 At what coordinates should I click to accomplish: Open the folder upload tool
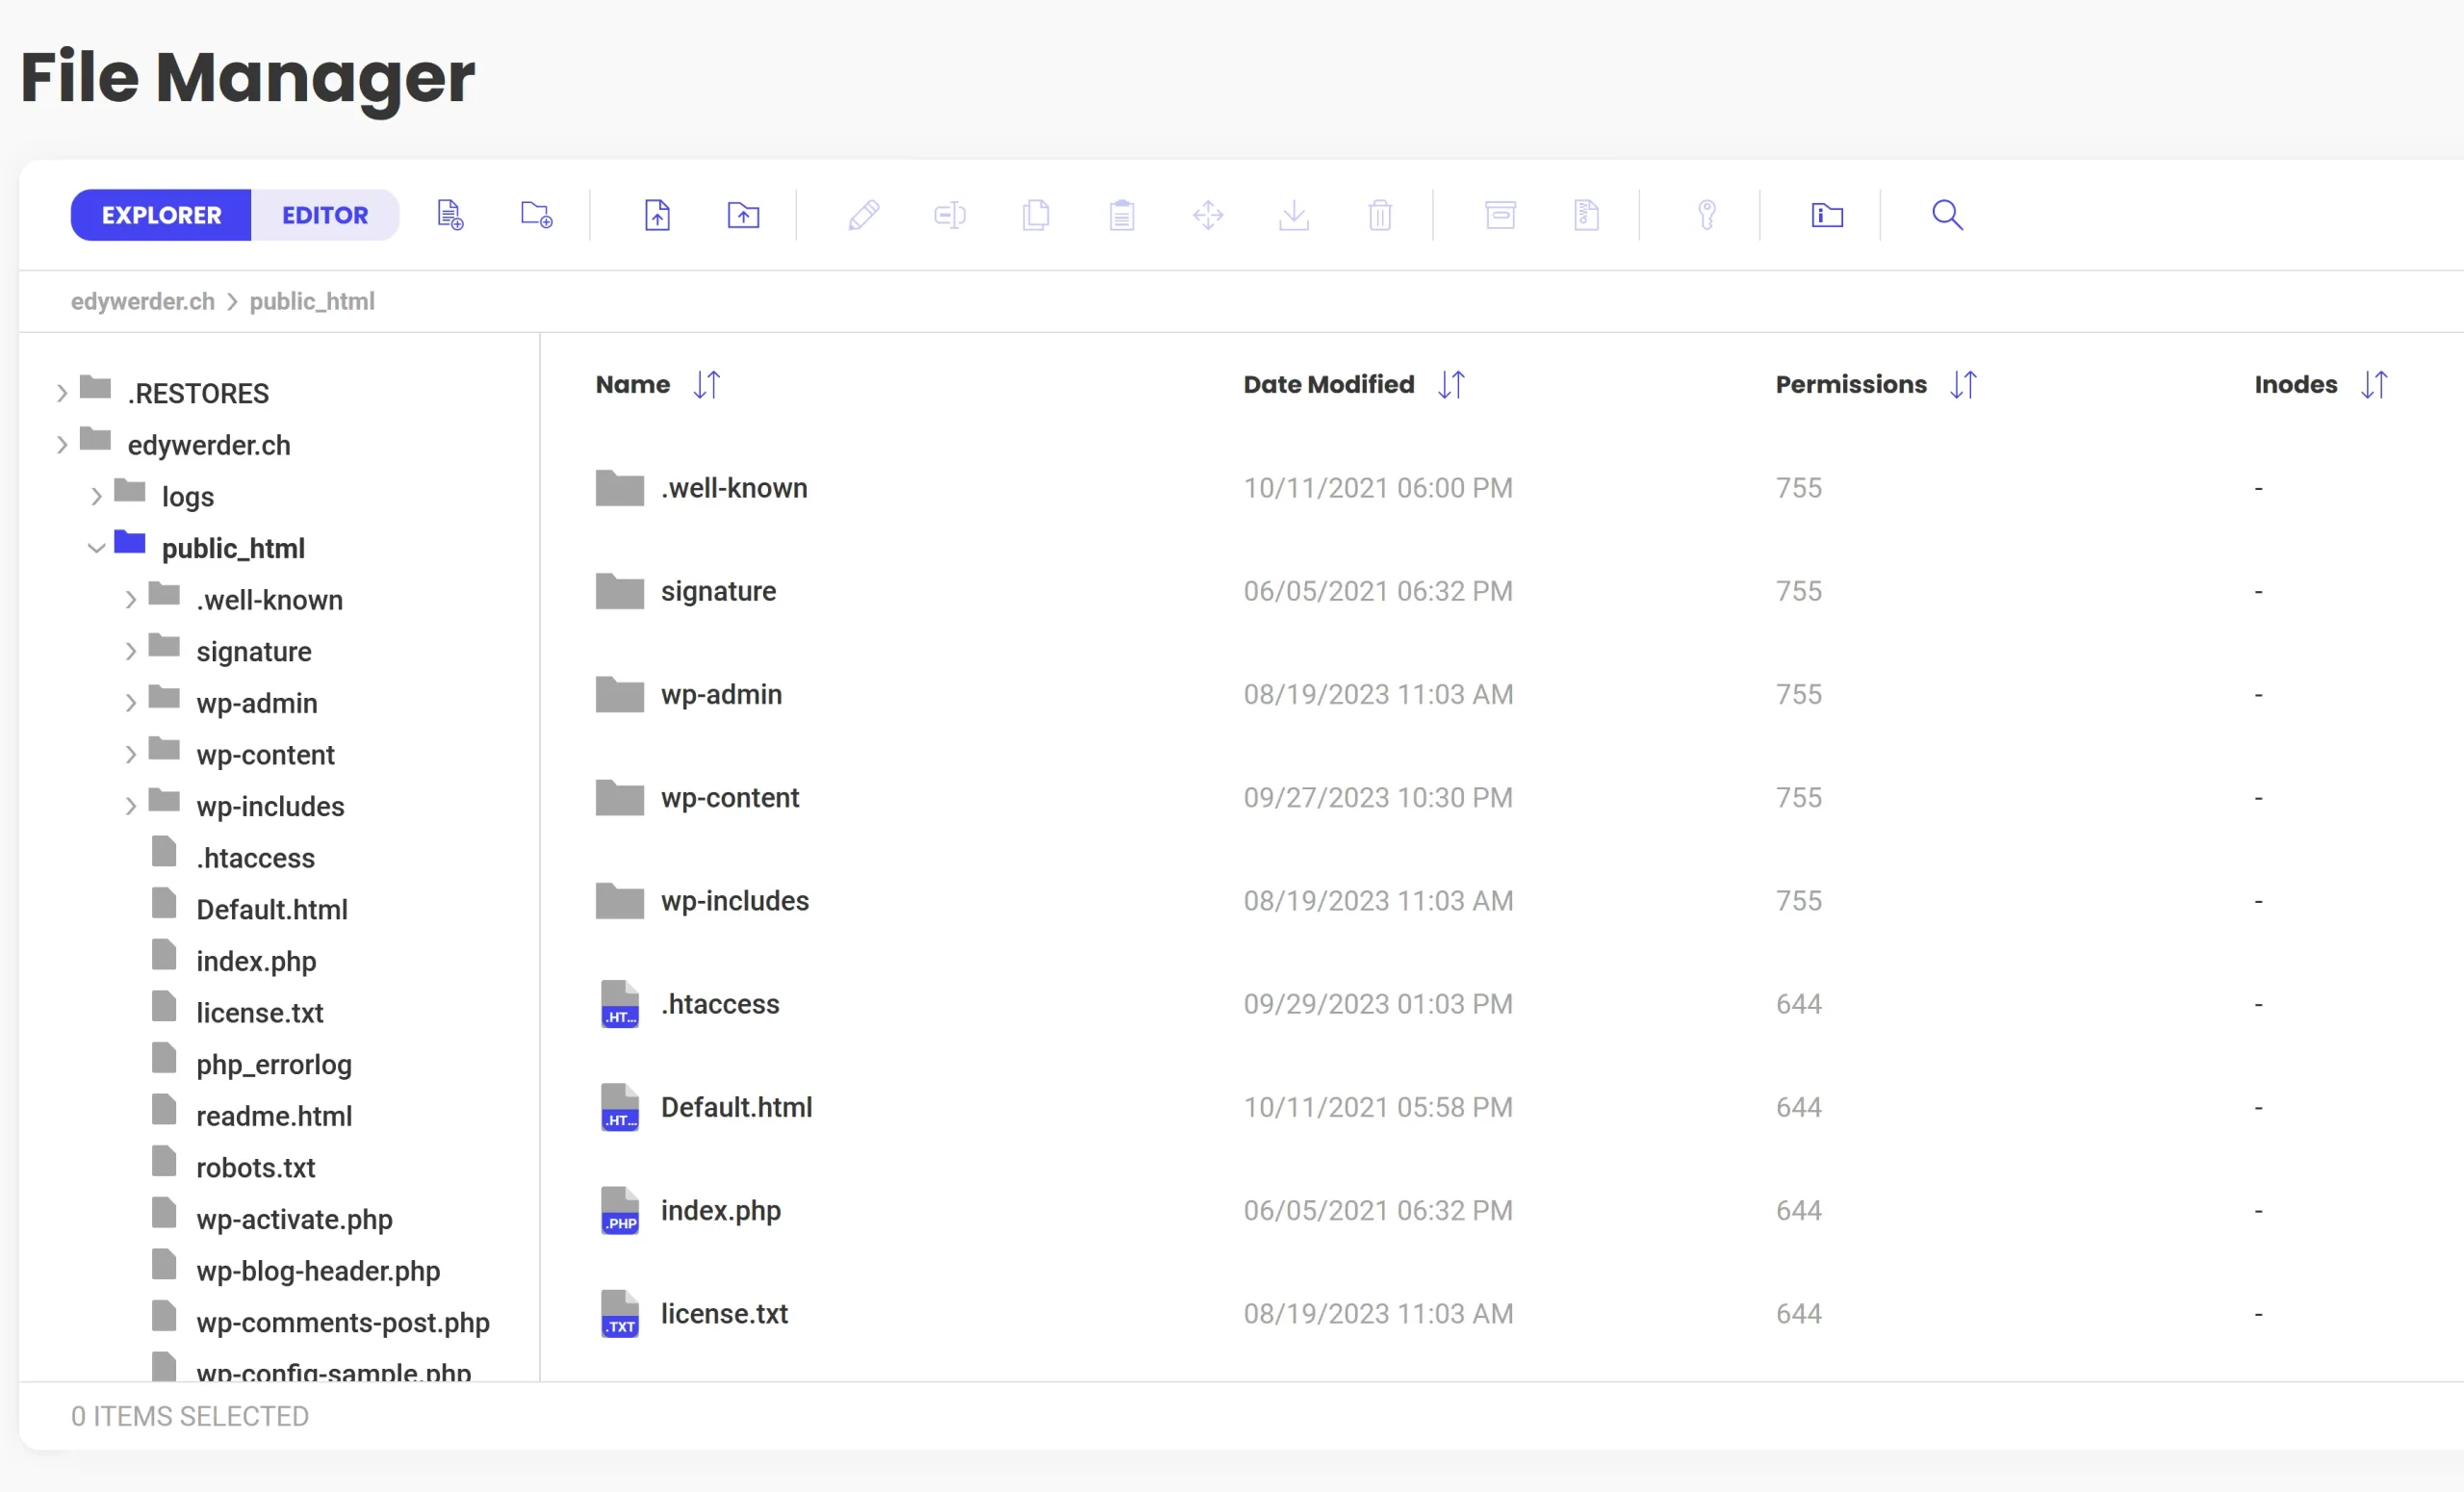coord(742,214)
